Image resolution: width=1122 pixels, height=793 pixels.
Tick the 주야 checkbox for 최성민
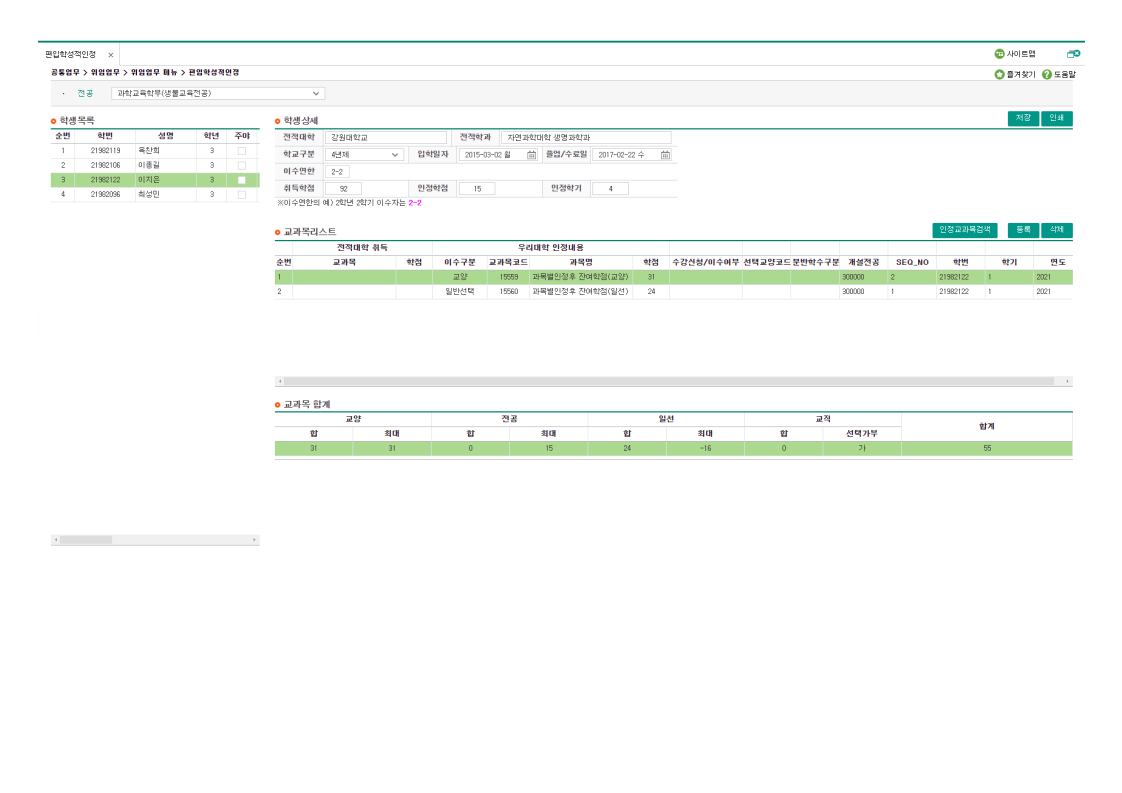click(x=241, y=194)
